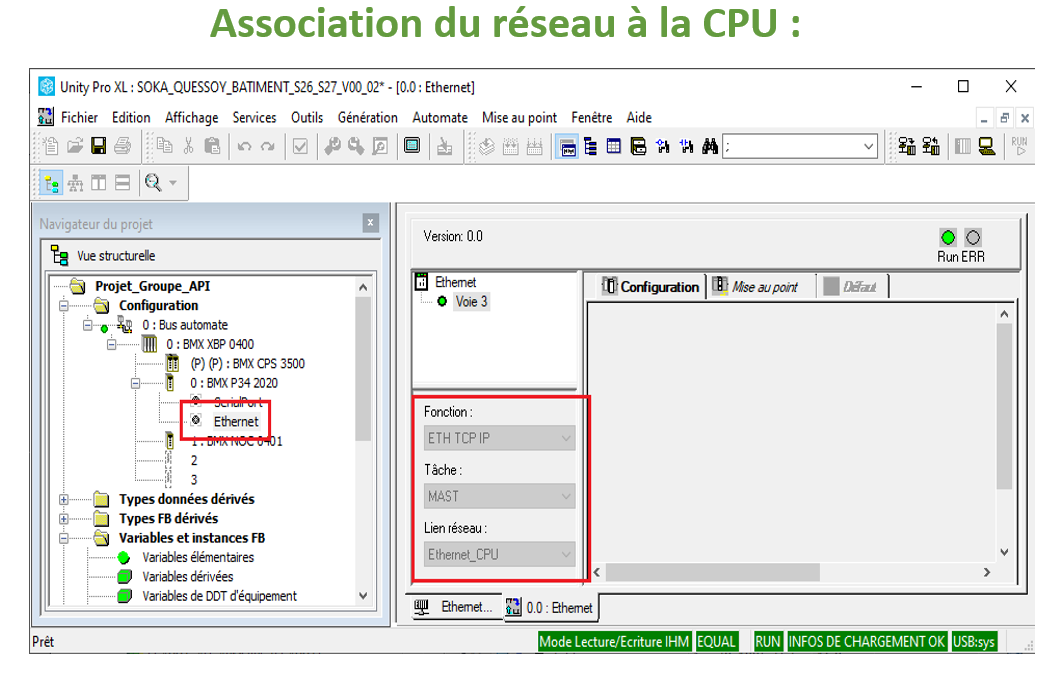Click the project analysis checkmark icon
The width and height of the screenshot is (1057, 689).
click(299, 146)
